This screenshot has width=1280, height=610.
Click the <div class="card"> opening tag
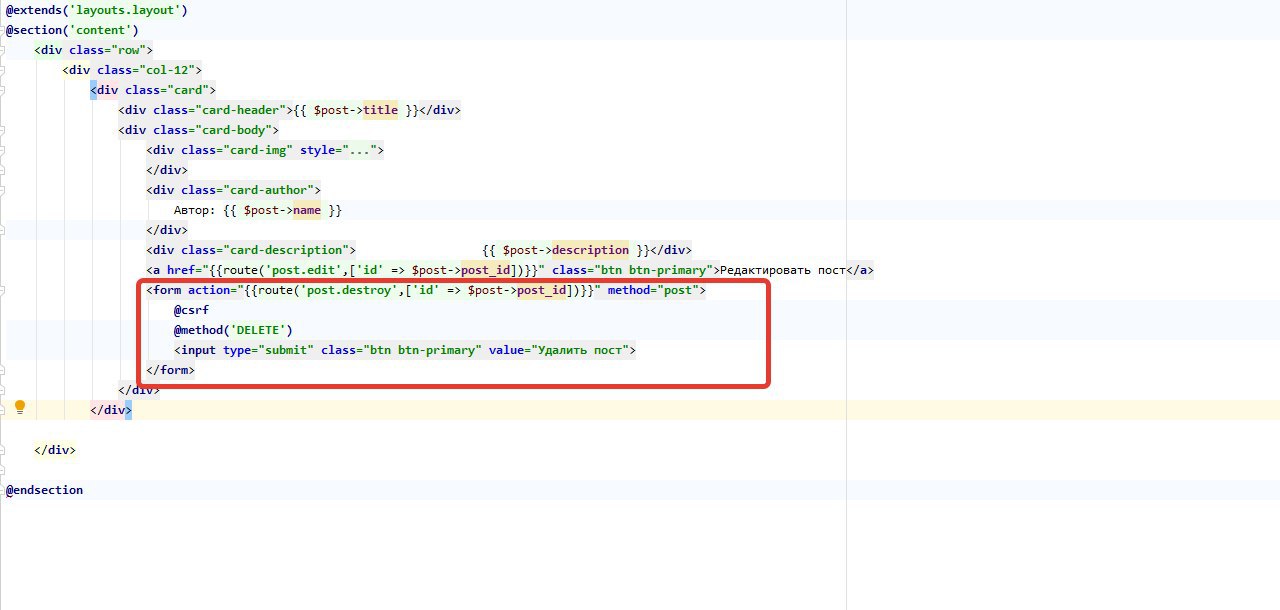pos(153,90)
